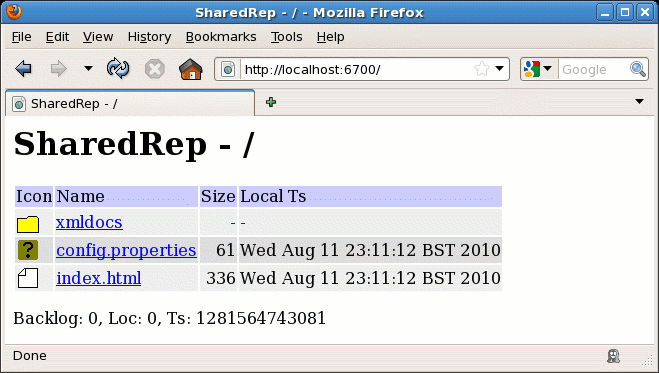This screenshot has width=659, height=373.
Task: Click the Stop loading button
Action: coord(155,69)
